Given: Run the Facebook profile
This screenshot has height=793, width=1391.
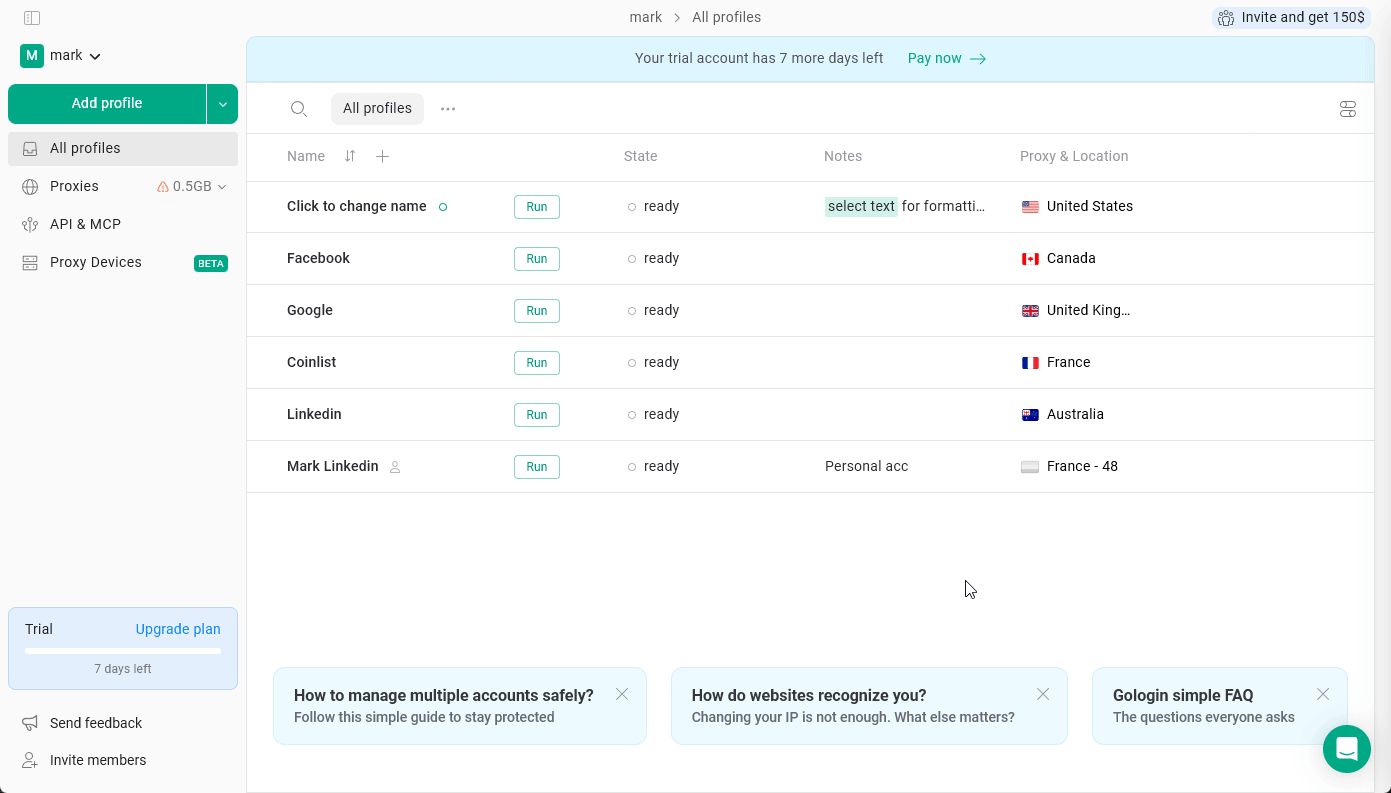Looking at the screenshot, I should [x=536, y=258].
